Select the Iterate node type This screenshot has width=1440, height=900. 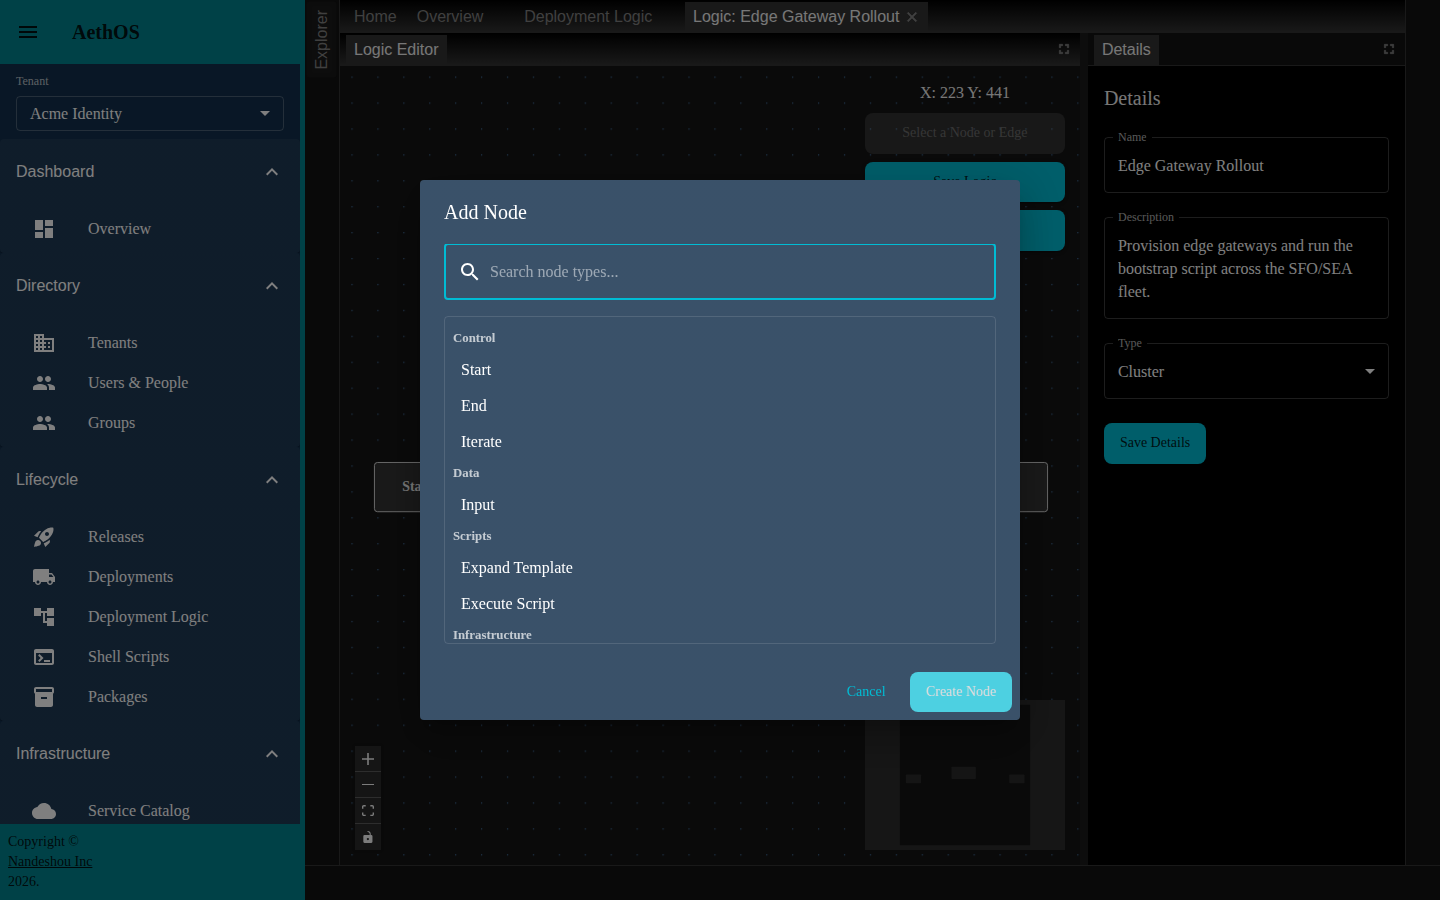720,442
